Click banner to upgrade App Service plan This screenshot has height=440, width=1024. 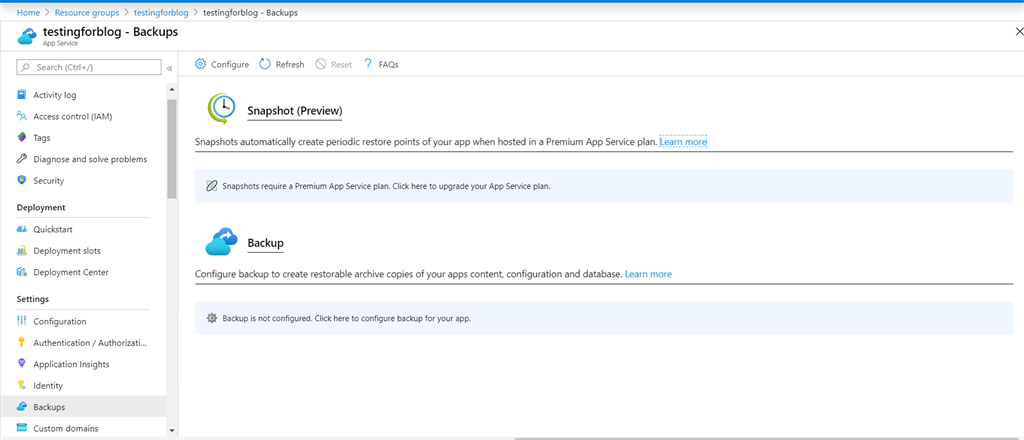coord(385,186)
